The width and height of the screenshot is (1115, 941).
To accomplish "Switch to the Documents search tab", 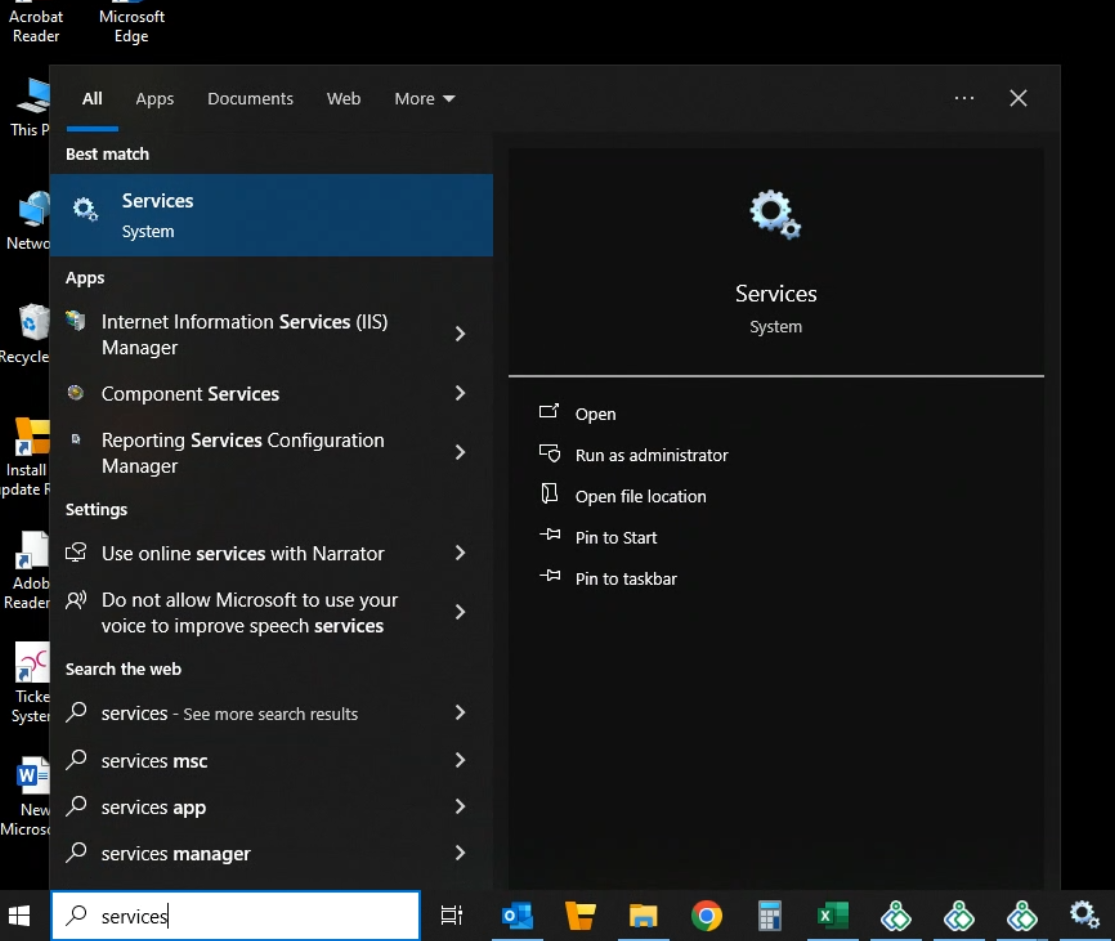I will (250, 99).
